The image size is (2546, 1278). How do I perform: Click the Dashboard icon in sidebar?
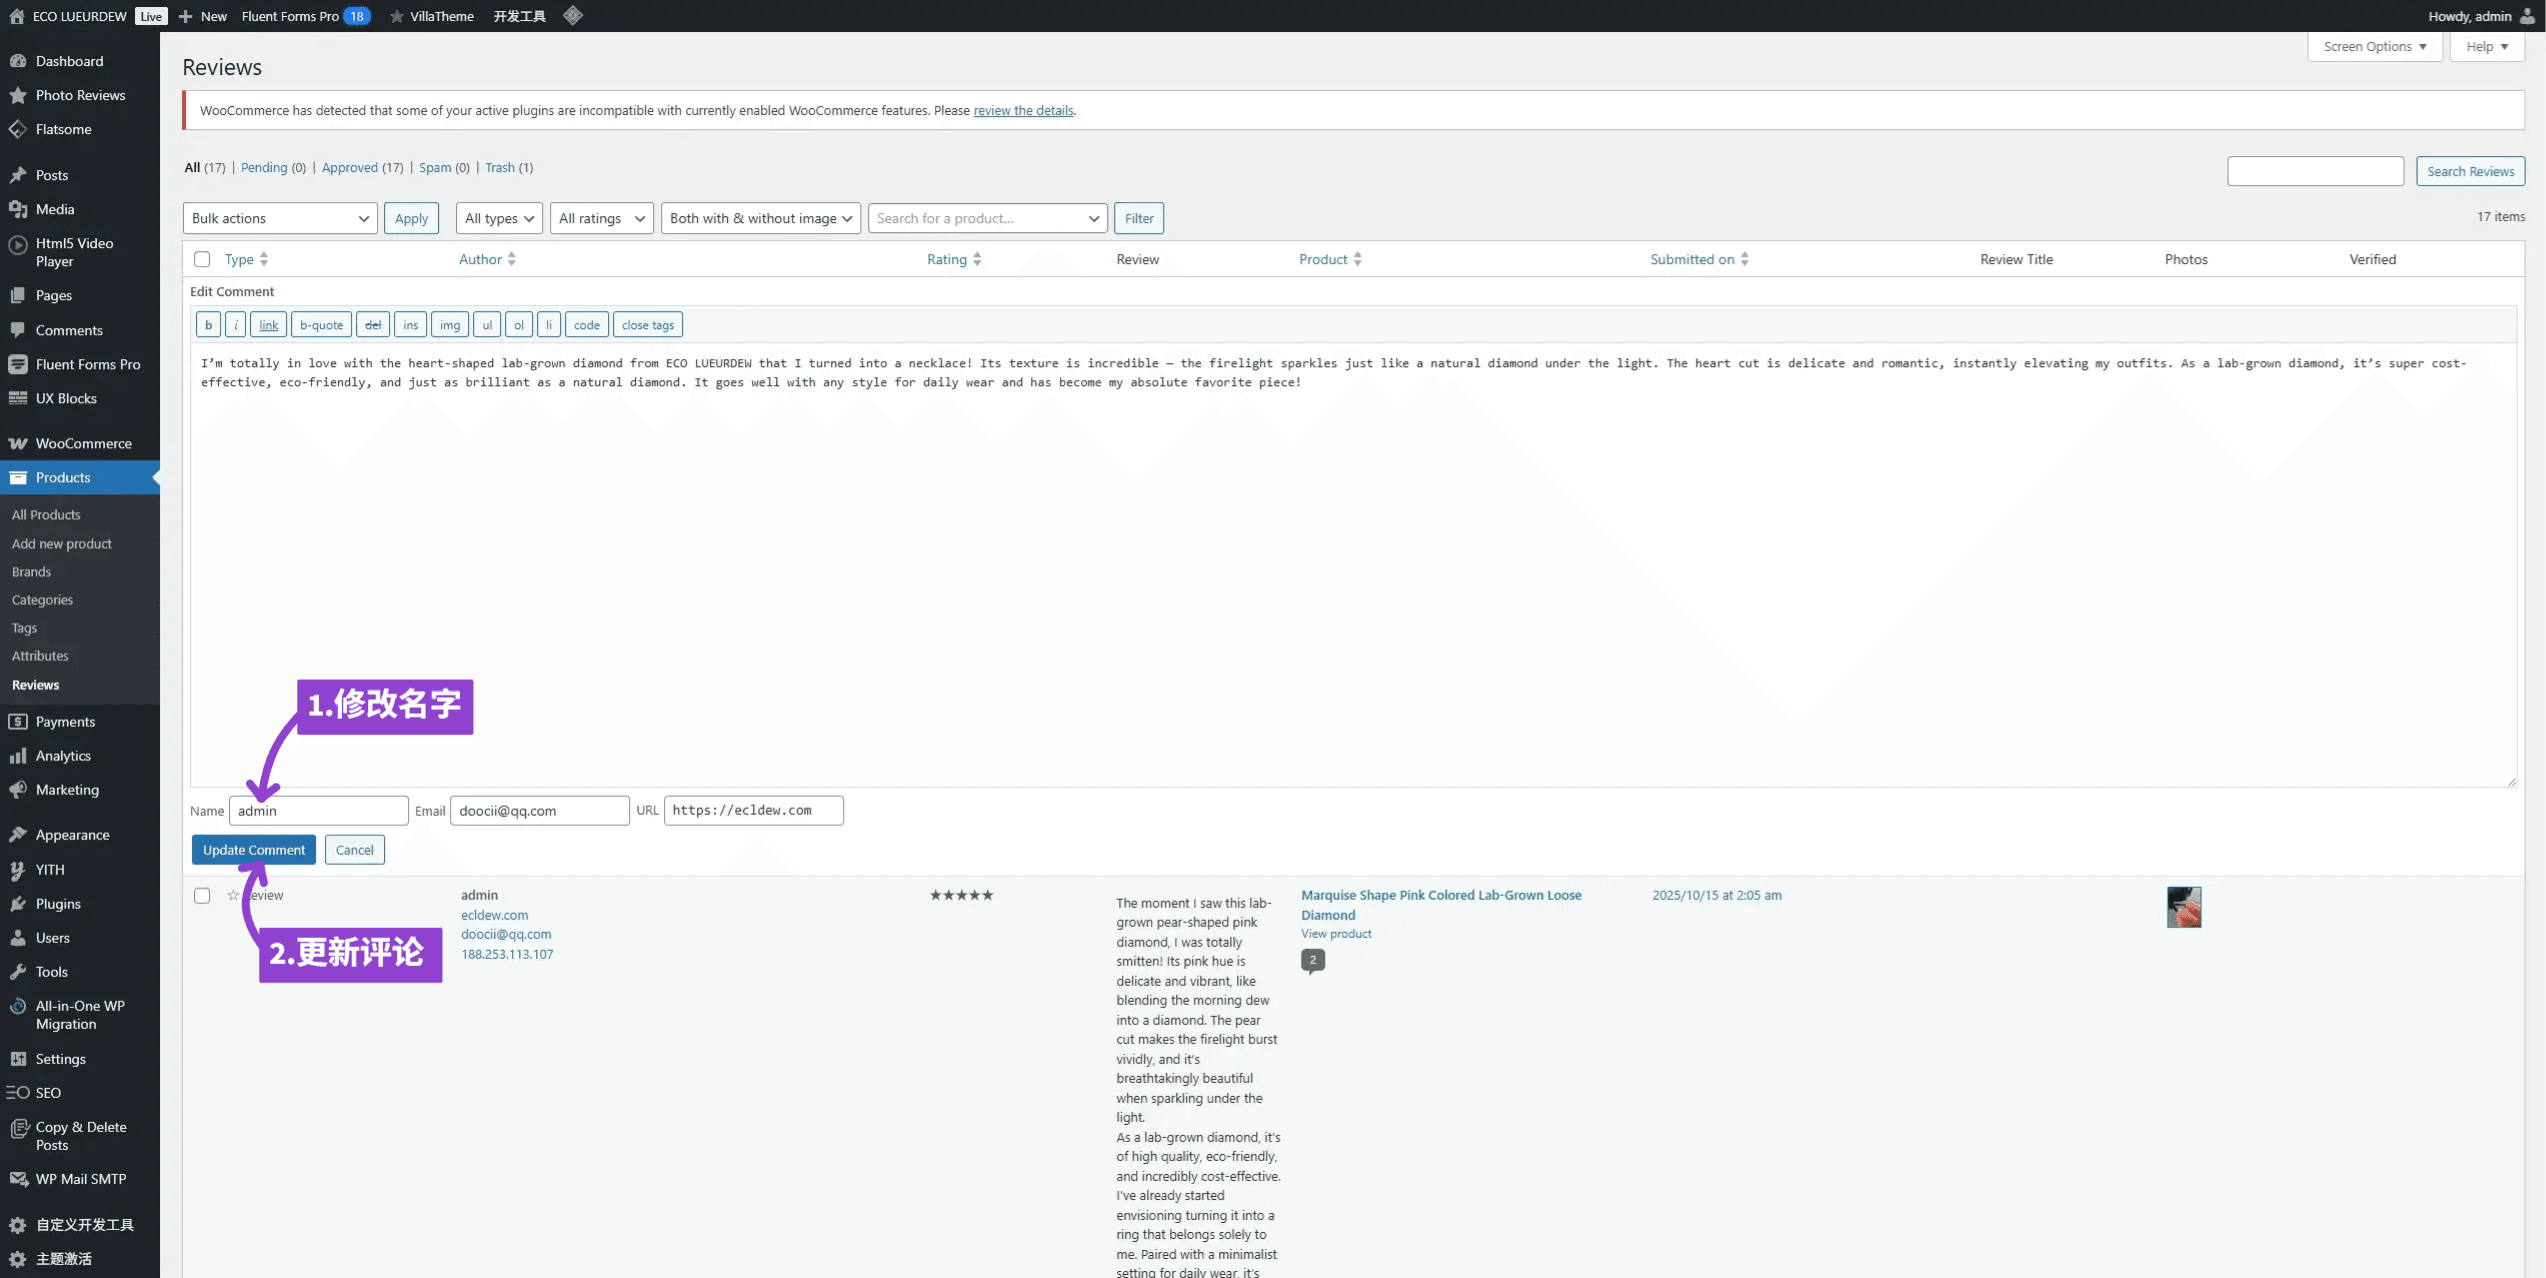coord(18,61)
